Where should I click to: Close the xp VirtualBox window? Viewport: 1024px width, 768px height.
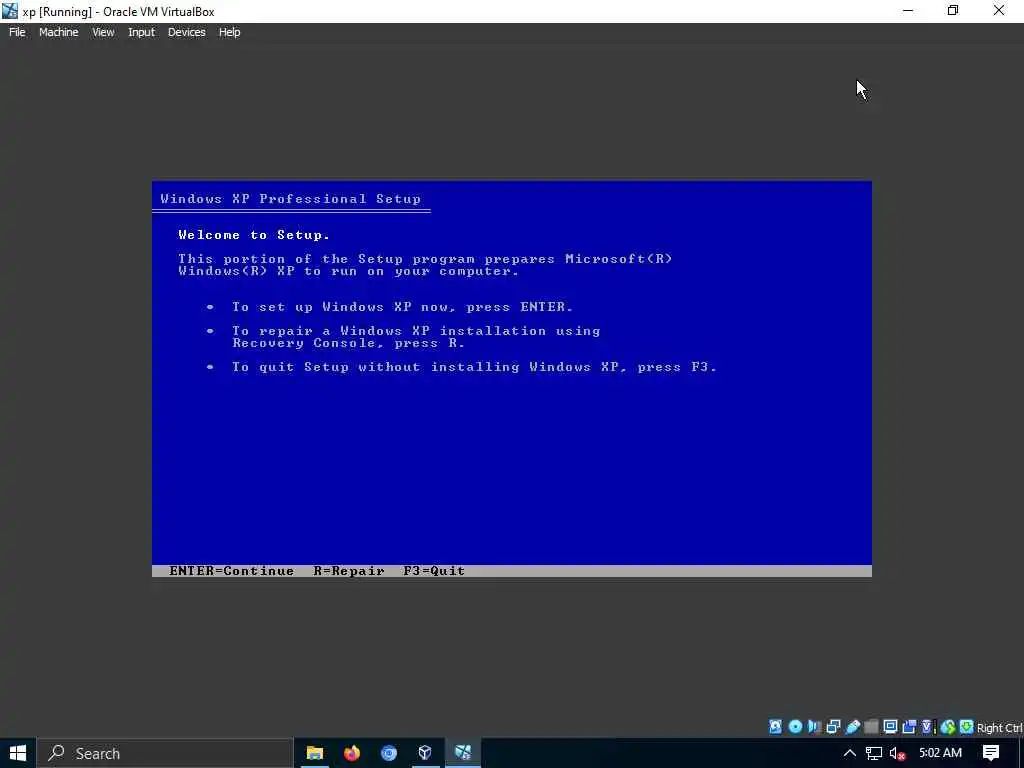point(999,10)
